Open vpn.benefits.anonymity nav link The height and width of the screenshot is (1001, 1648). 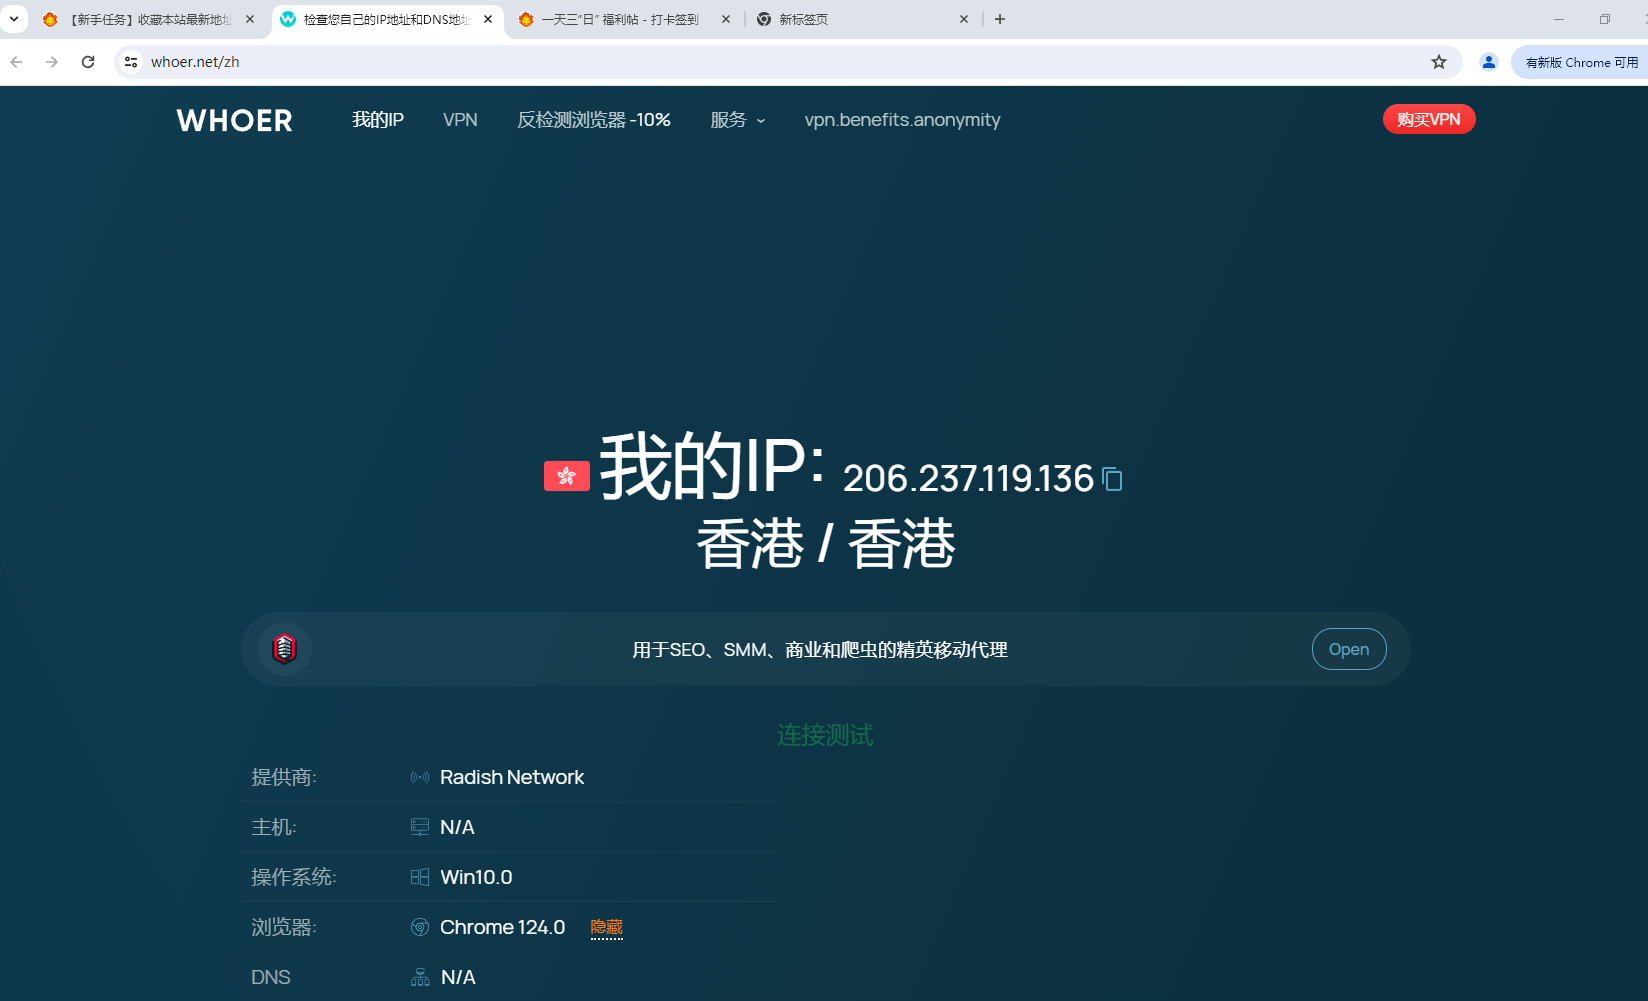click(x=902, y=120)
